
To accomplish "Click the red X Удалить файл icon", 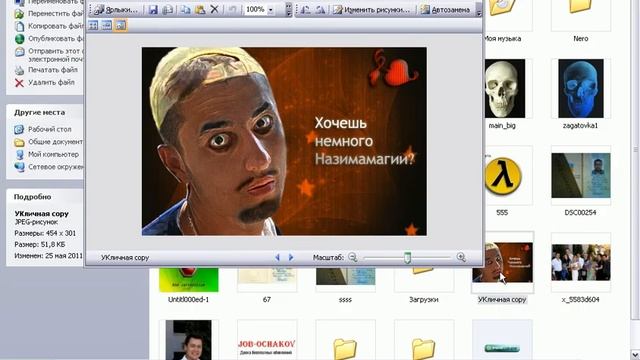I will (x=19, y=83).
